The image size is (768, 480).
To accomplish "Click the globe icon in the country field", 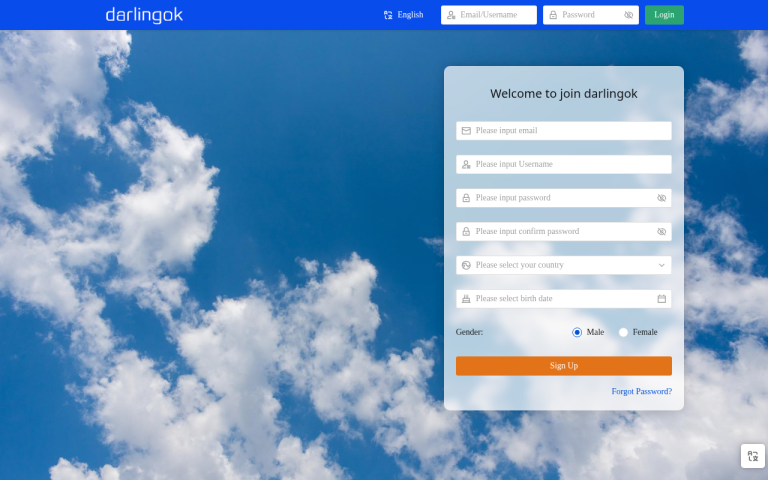I will (x=466, y=265).
